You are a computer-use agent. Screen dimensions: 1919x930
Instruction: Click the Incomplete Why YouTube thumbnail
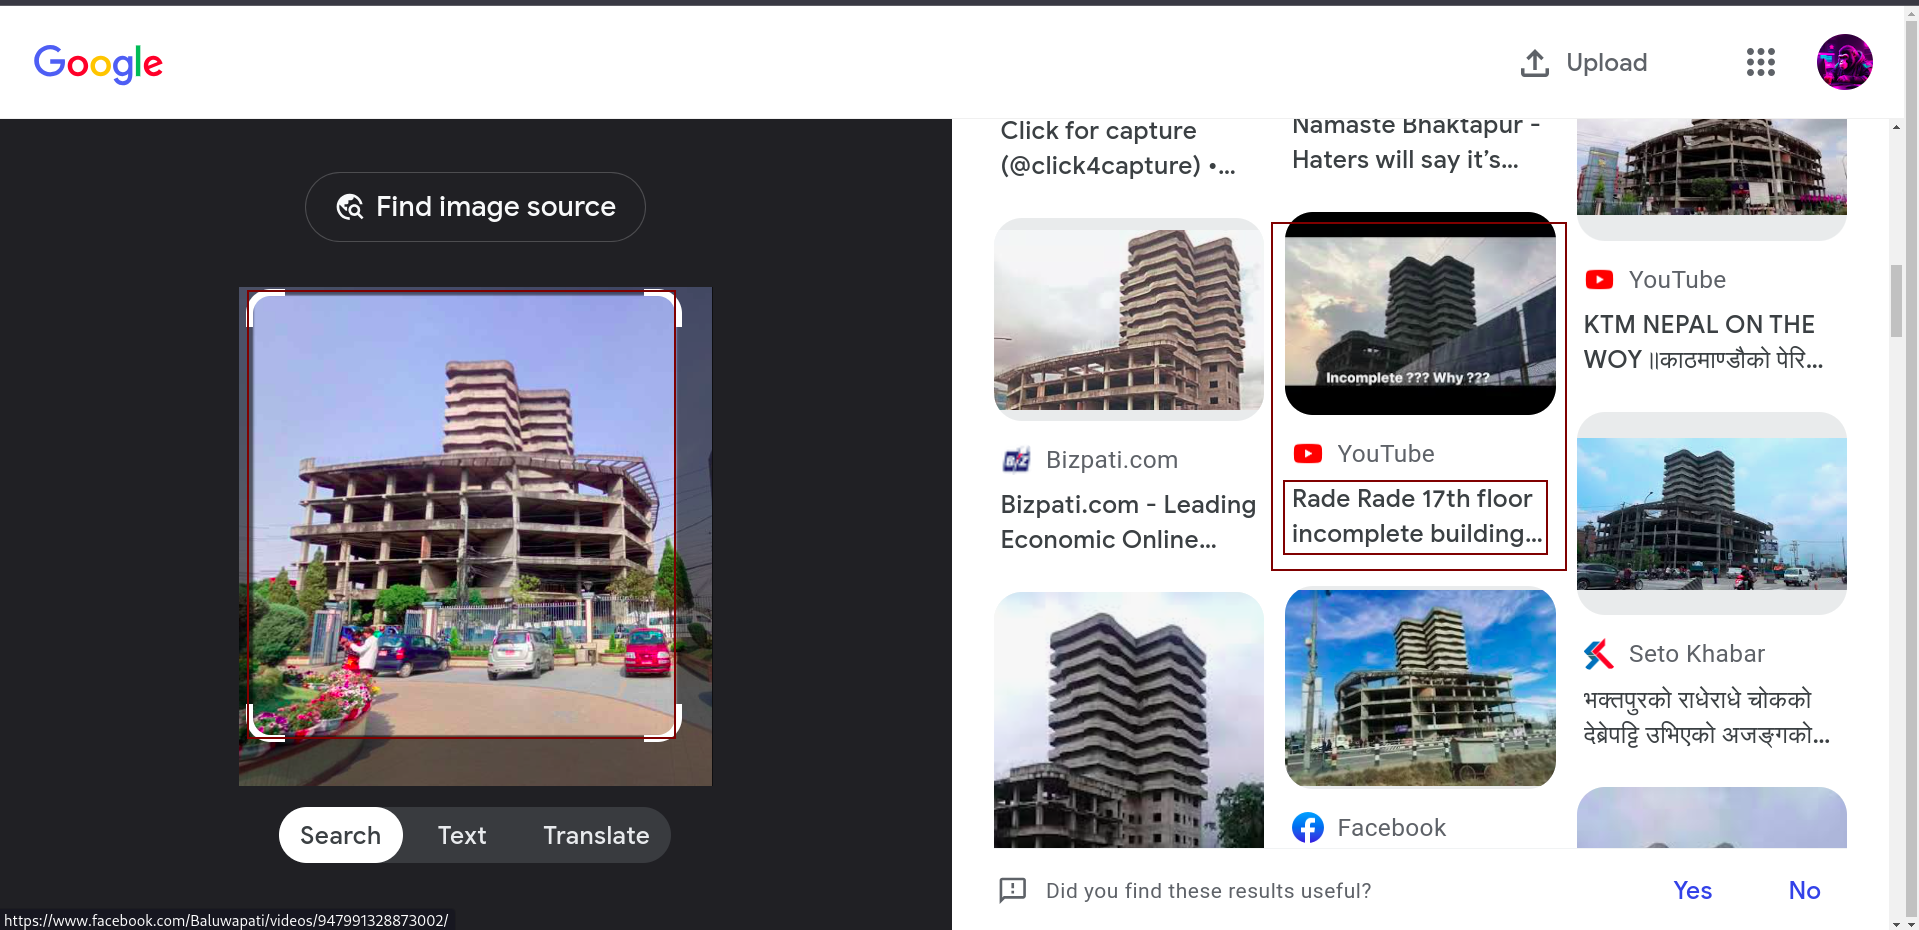(1419, 314)
